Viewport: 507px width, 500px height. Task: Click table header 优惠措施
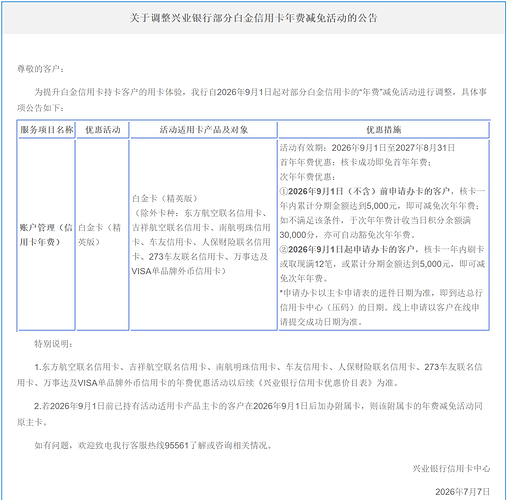coord(384,130)
